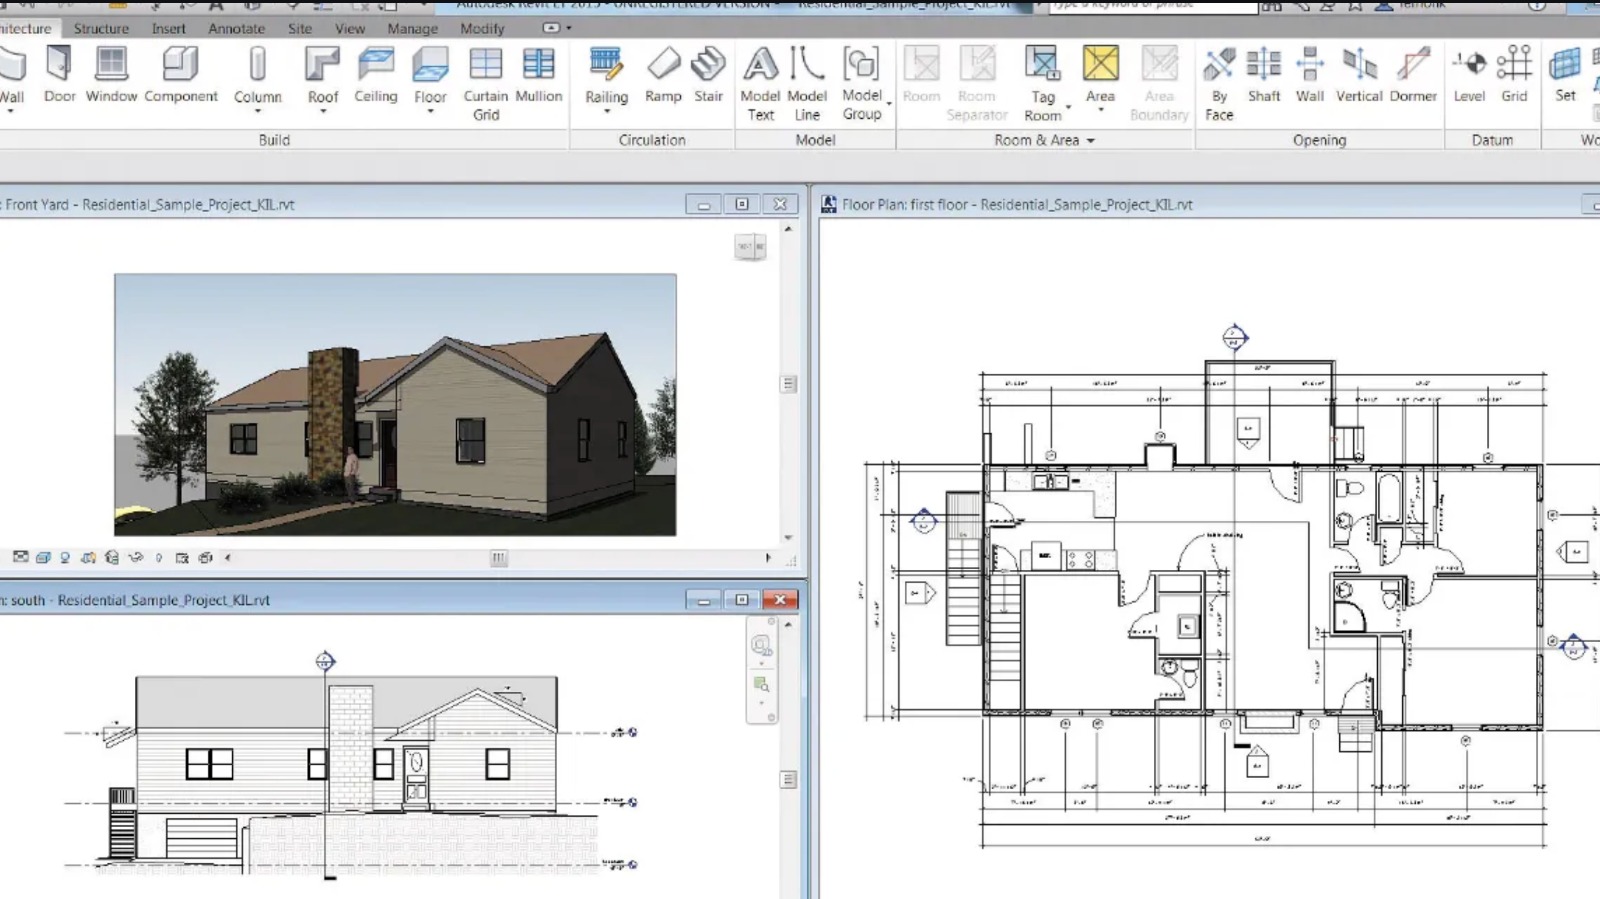Screen dimensions: 1600x899
Task: Click the Tag Room tool
Action: pyautogui.click(x=1042, y=84)
